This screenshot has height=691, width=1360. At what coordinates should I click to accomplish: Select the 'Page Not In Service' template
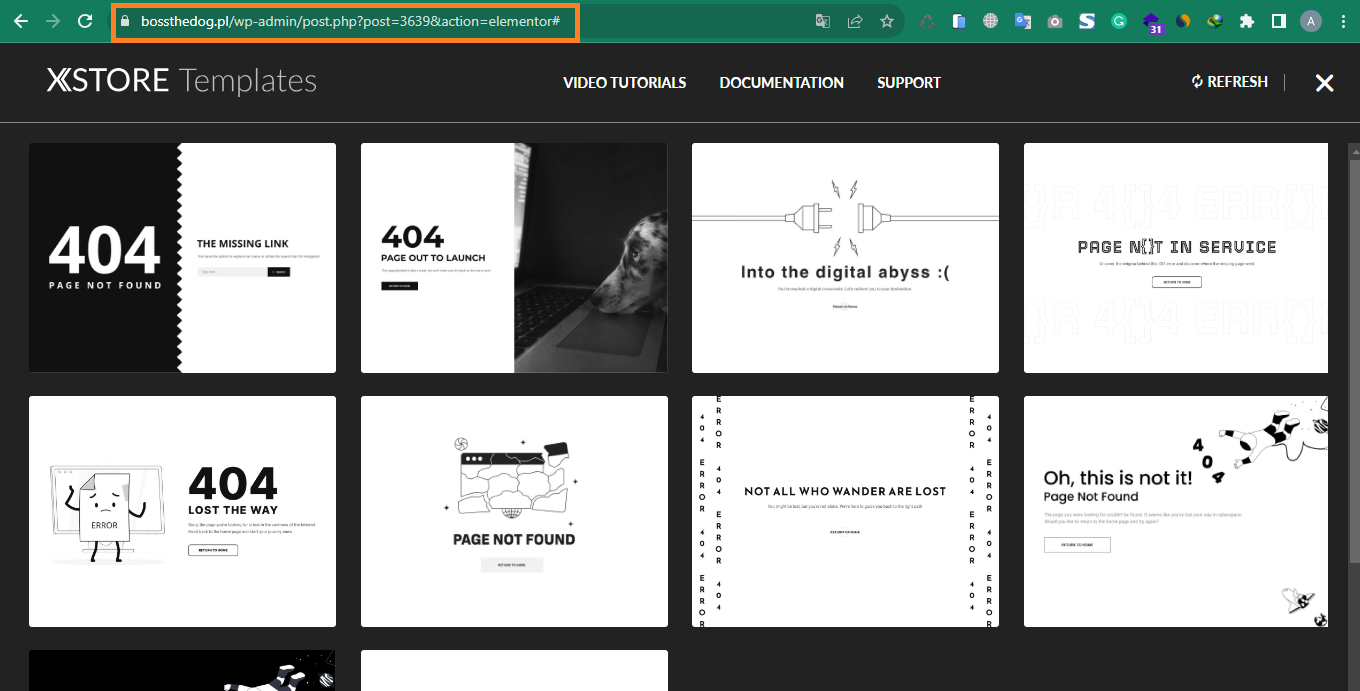1176,258
